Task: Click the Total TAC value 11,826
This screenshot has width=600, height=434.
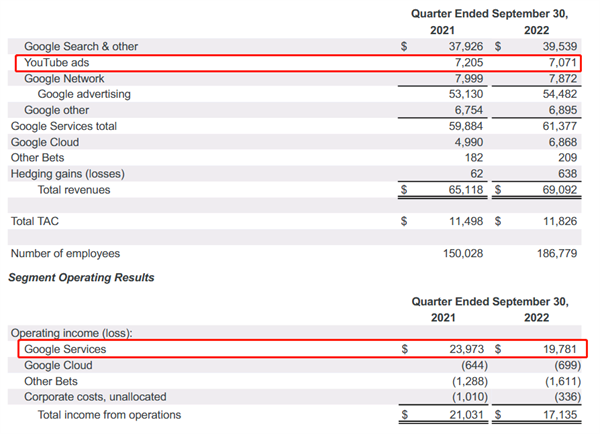Action: (x=560, y=221)
